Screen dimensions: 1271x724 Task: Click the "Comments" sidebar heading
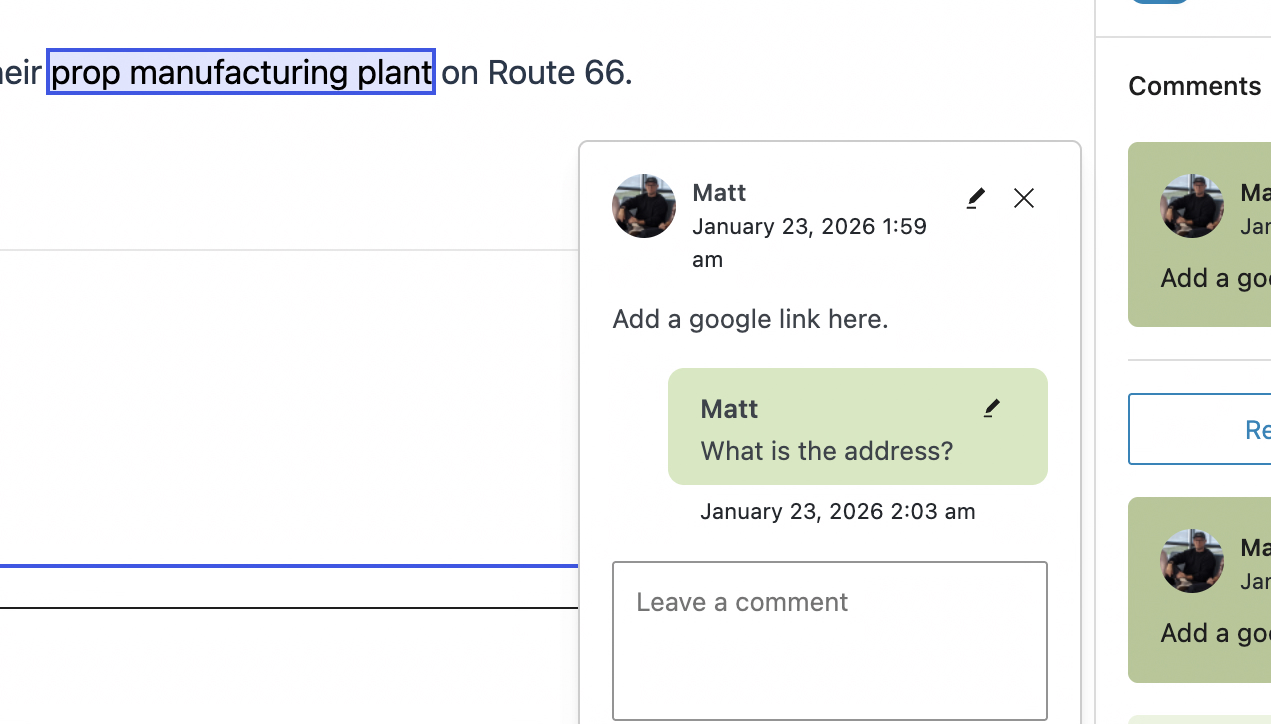pyautogui.click(x=1194, y=86)
